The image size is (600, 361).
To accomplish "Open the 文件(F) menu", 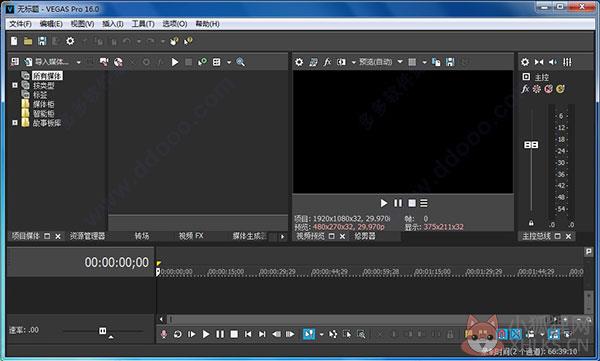I will [x=20, y=24].
